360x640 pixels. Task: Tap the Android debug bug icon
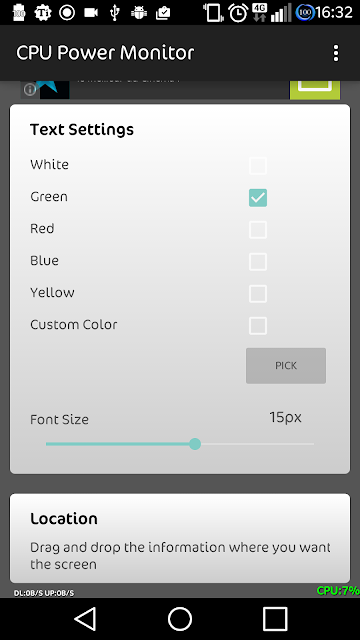[139, 13]
